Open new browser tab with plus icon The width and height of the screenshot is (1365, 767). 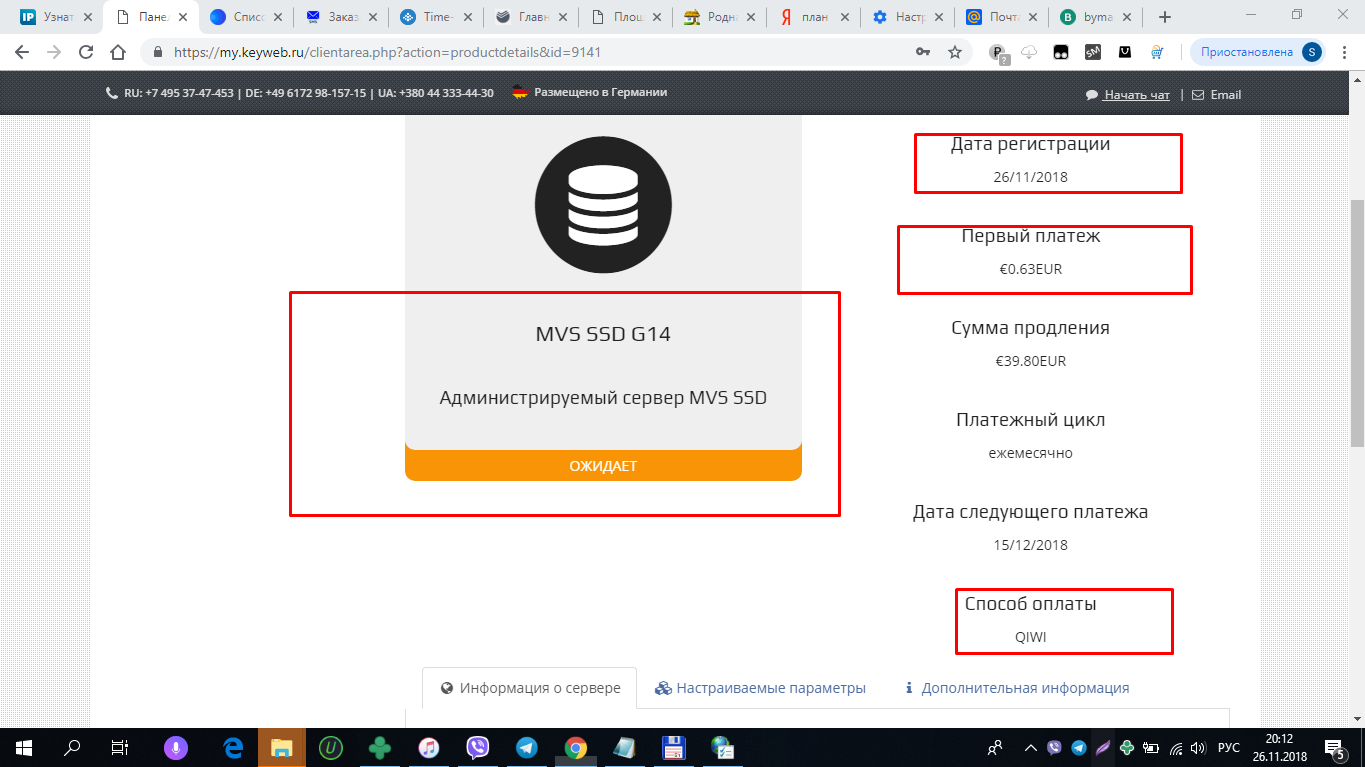(1164, 17)
